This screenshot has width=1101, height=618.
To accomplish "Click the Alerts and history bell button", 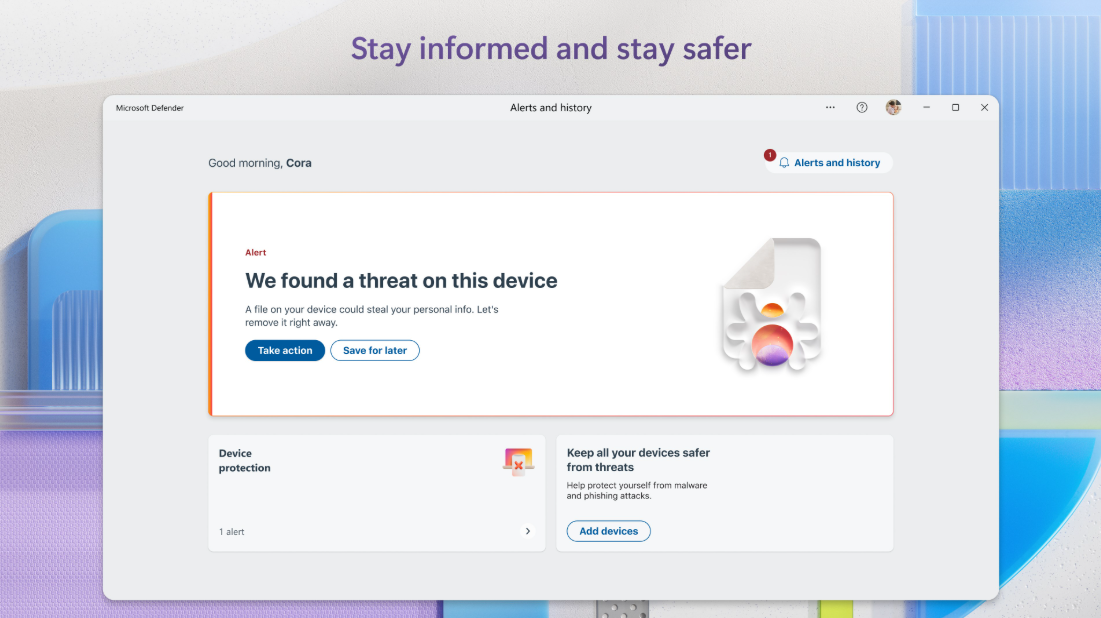I will [x=829, y=163].
